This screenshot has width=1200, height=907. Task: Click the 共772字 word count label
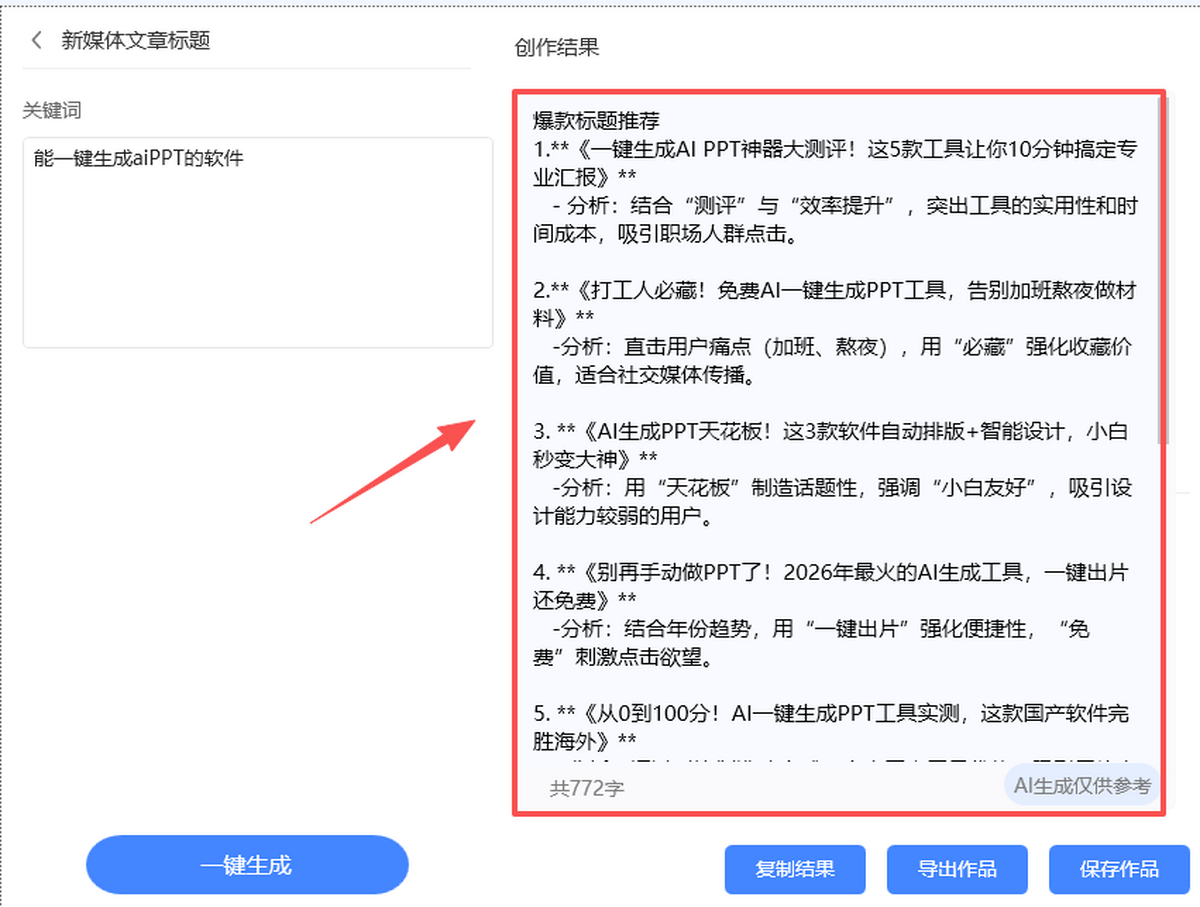(x=586, y=788)
